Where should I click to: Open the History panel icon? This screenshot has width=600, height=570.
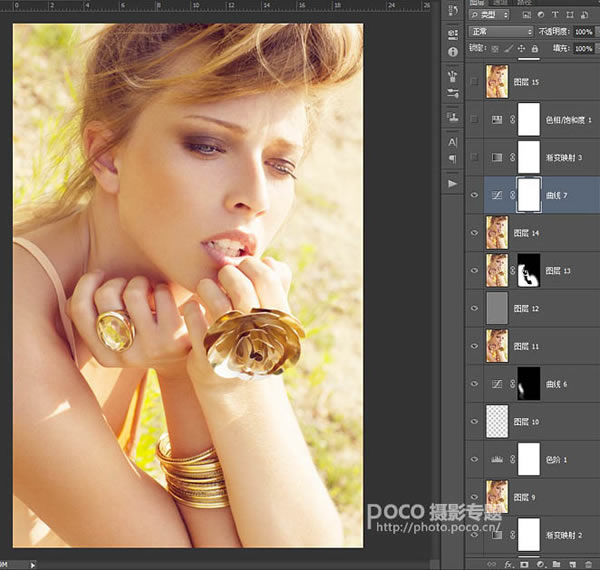tap(453, 10)
